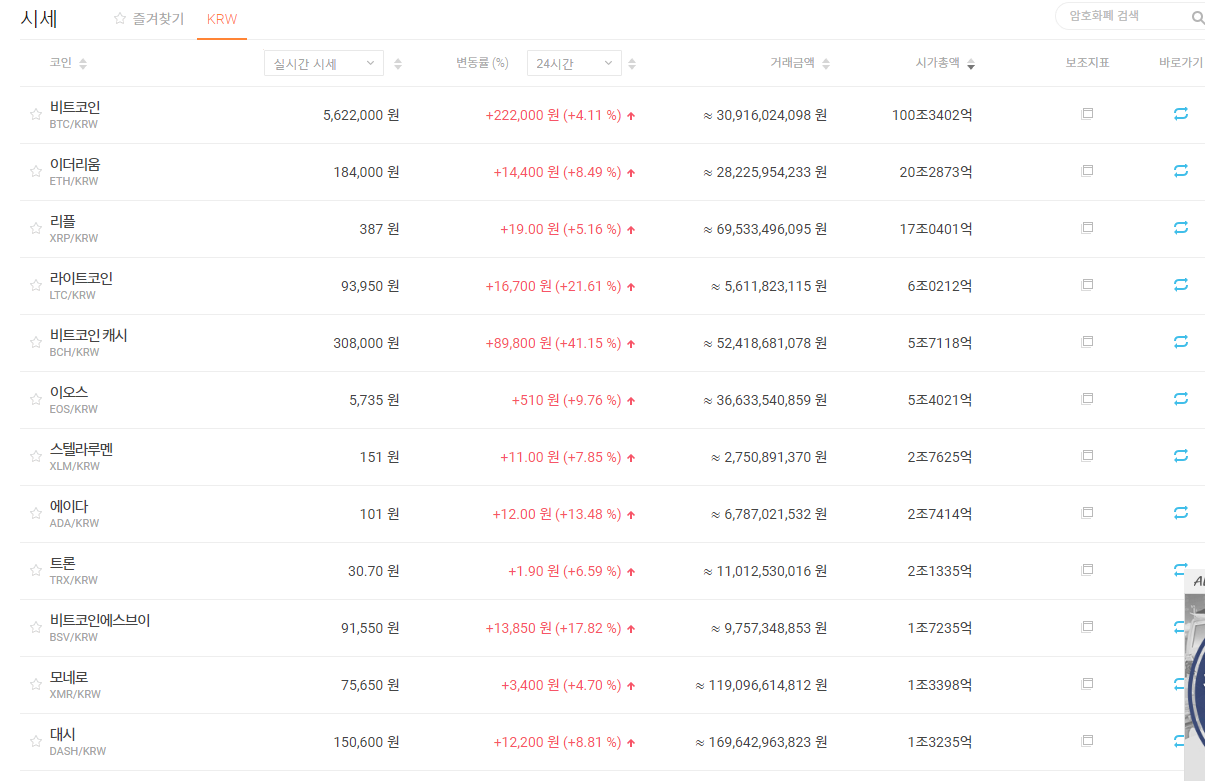Focus the 암호화폐 검색 search field
The height and width of the screenshot is (781, 1205).
(1120, 16)
